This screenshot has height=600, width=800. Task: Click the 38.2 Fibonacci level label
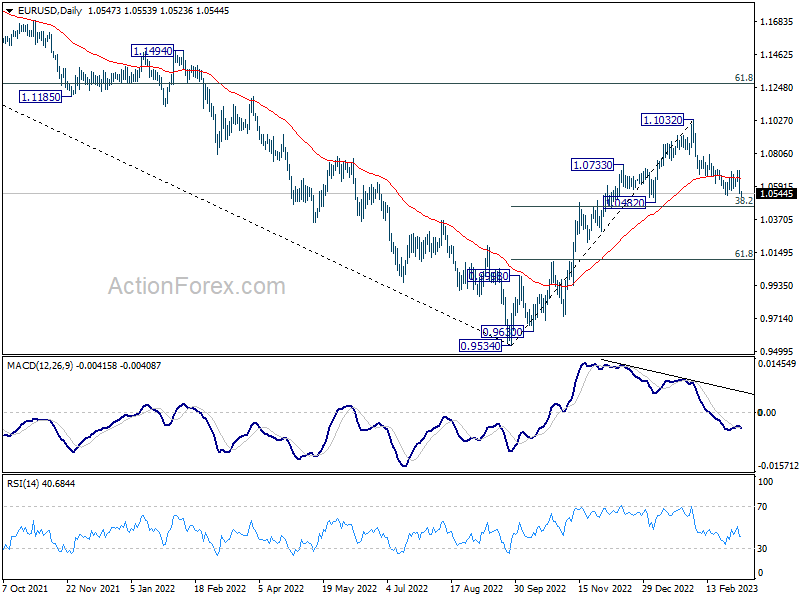[744, 201]
